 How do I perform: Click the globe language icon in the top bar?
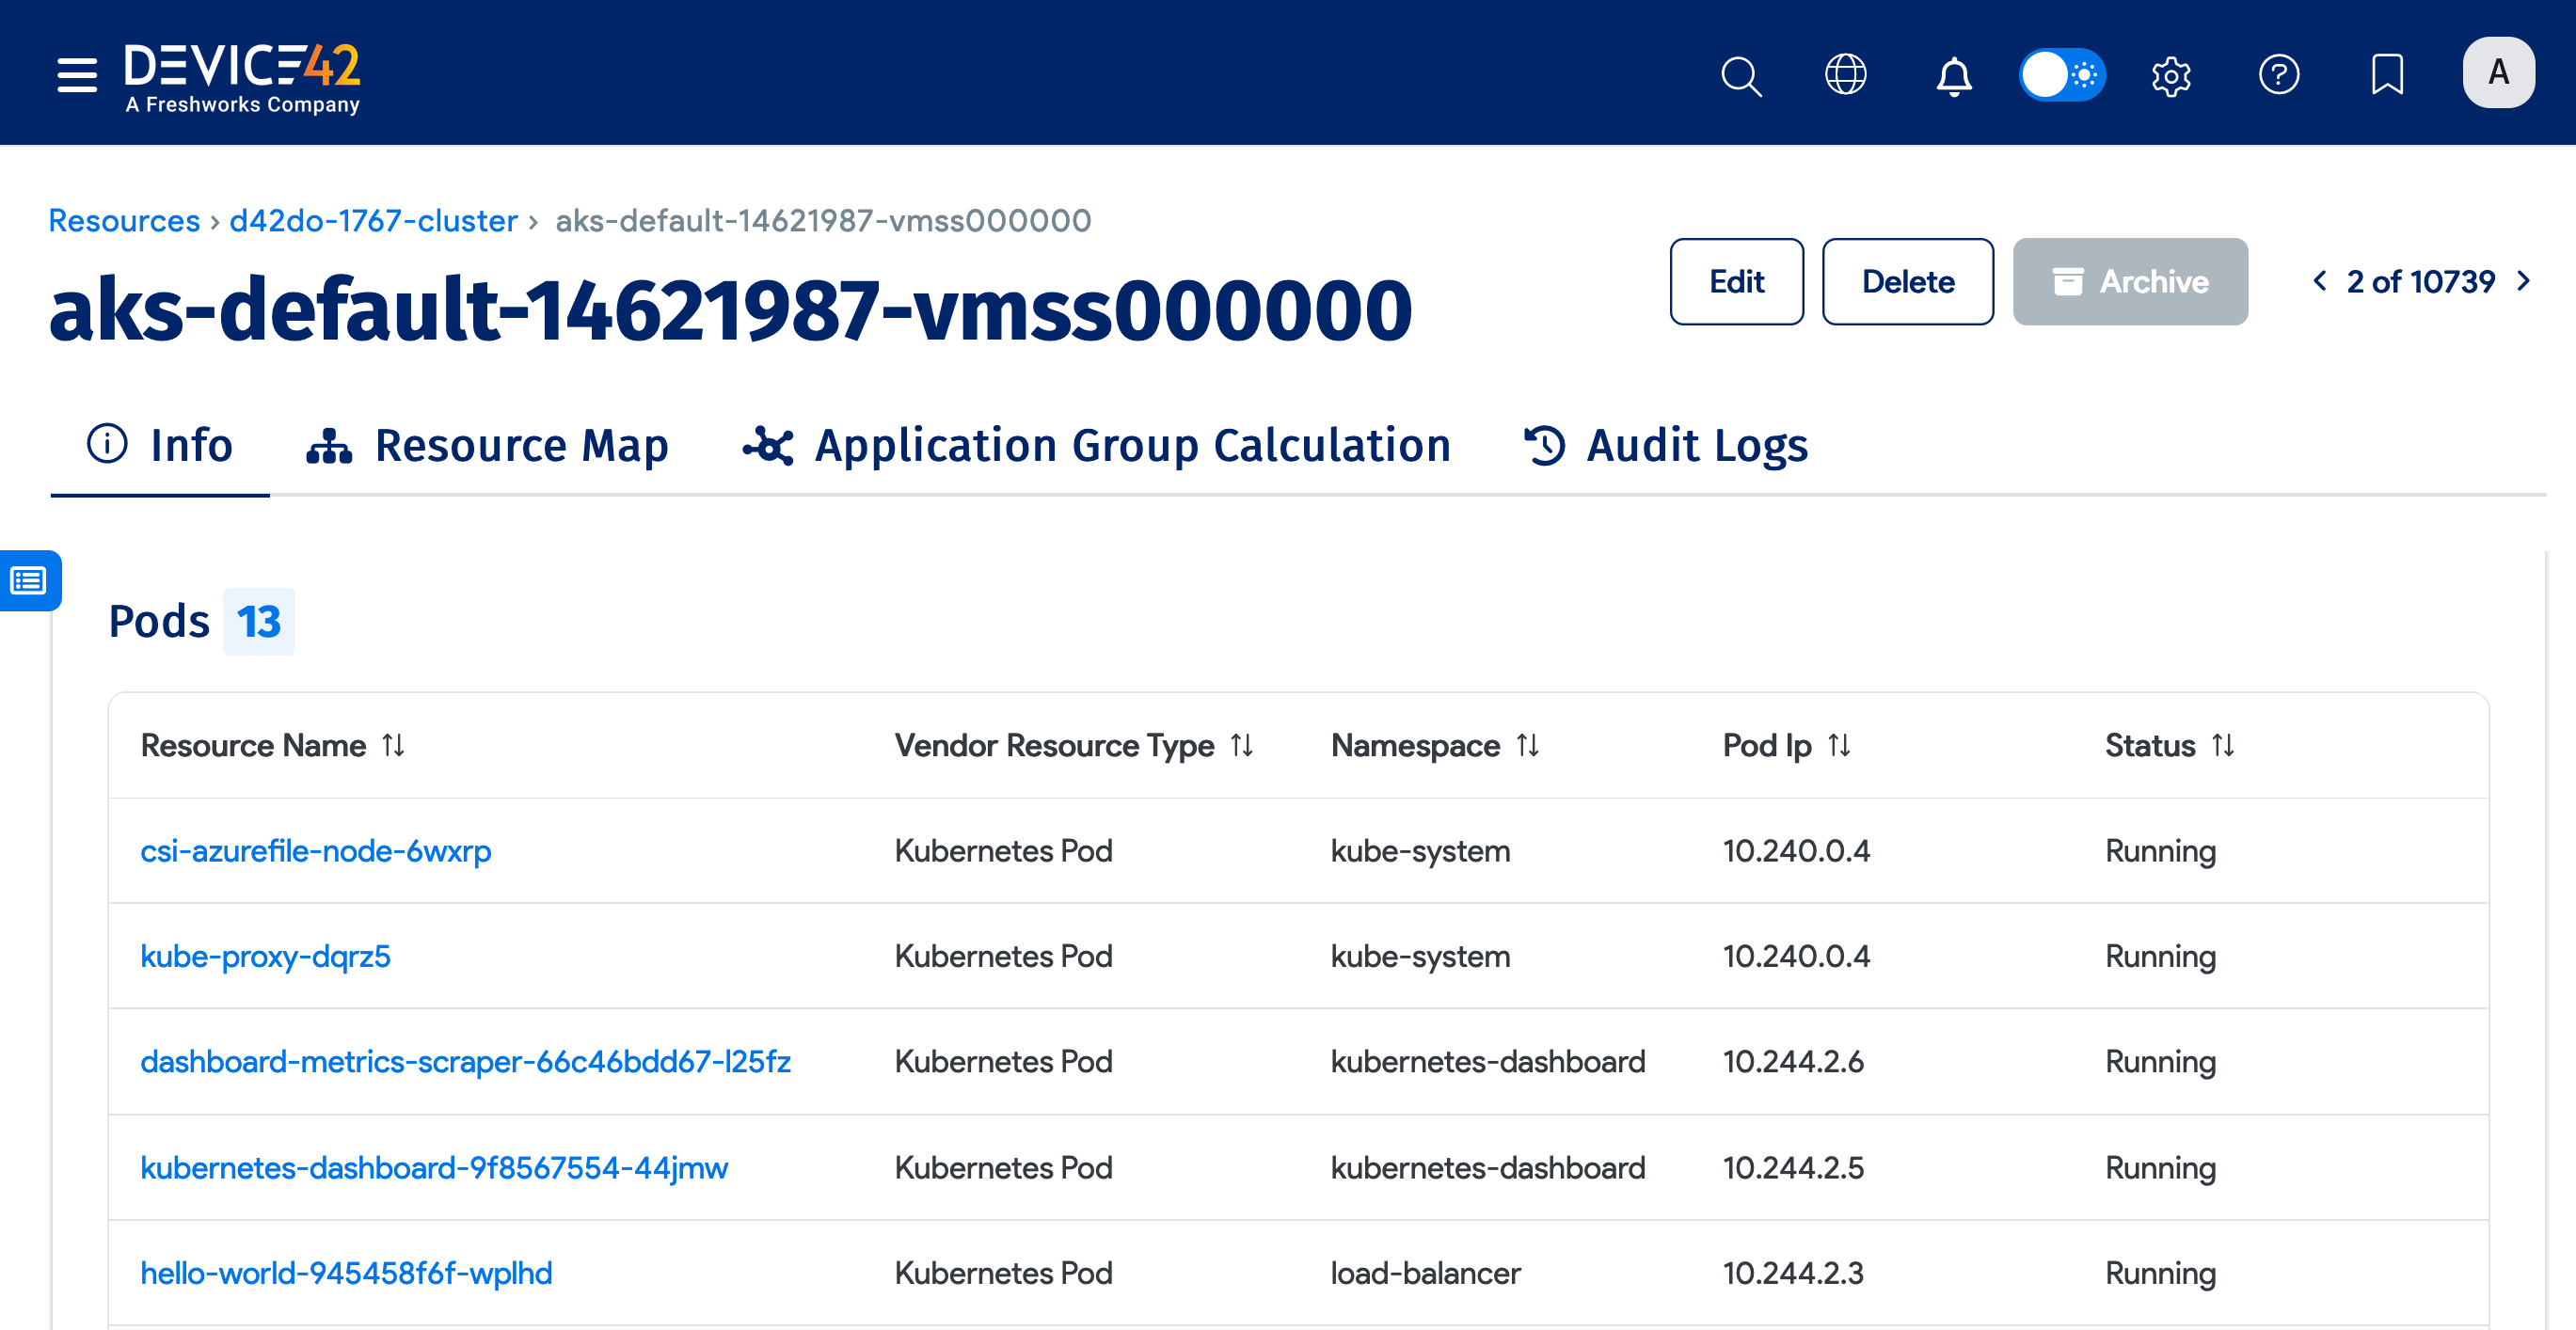1848,75
